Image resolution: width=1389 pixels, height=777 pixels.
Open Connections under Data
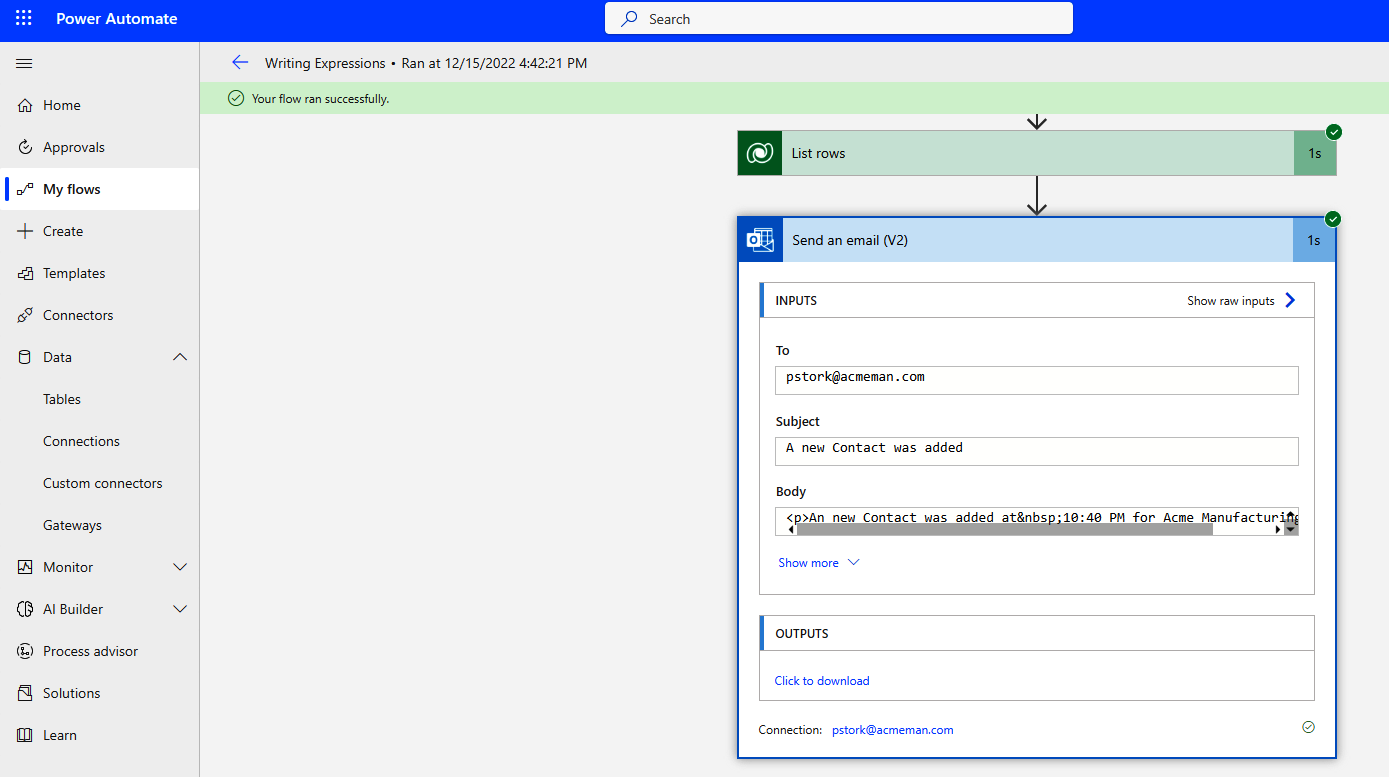click(x=81, y=441)
